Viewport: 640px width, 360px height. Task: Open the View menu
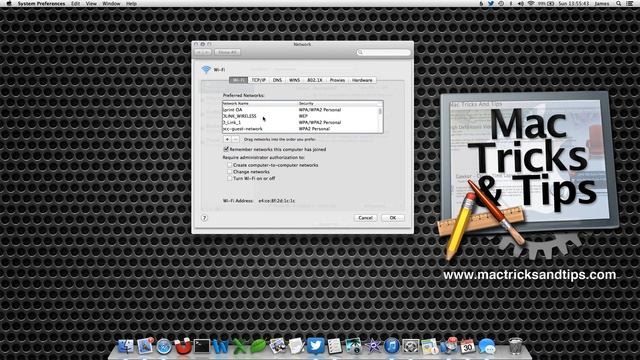(x=91, y=3)
